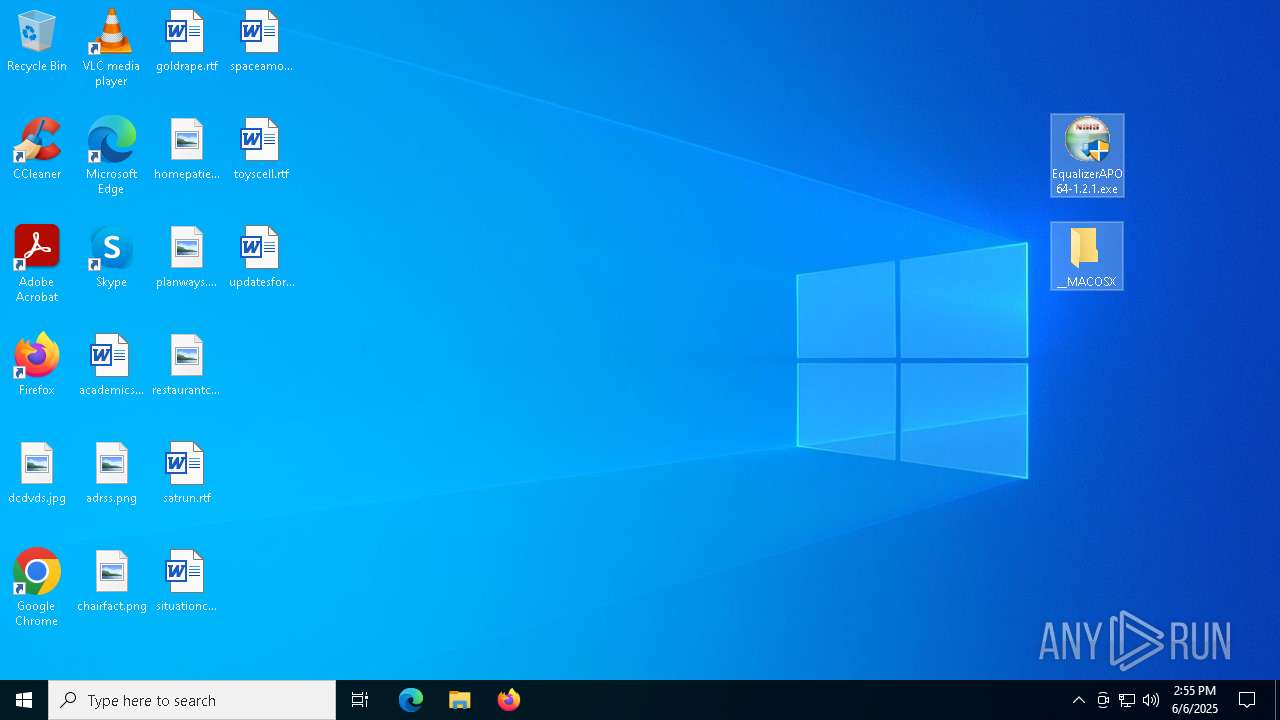Select the spaceamo... Word document icon
Image resolution: width=1280 pixels, height=720 pixels.
coord(261,42)
